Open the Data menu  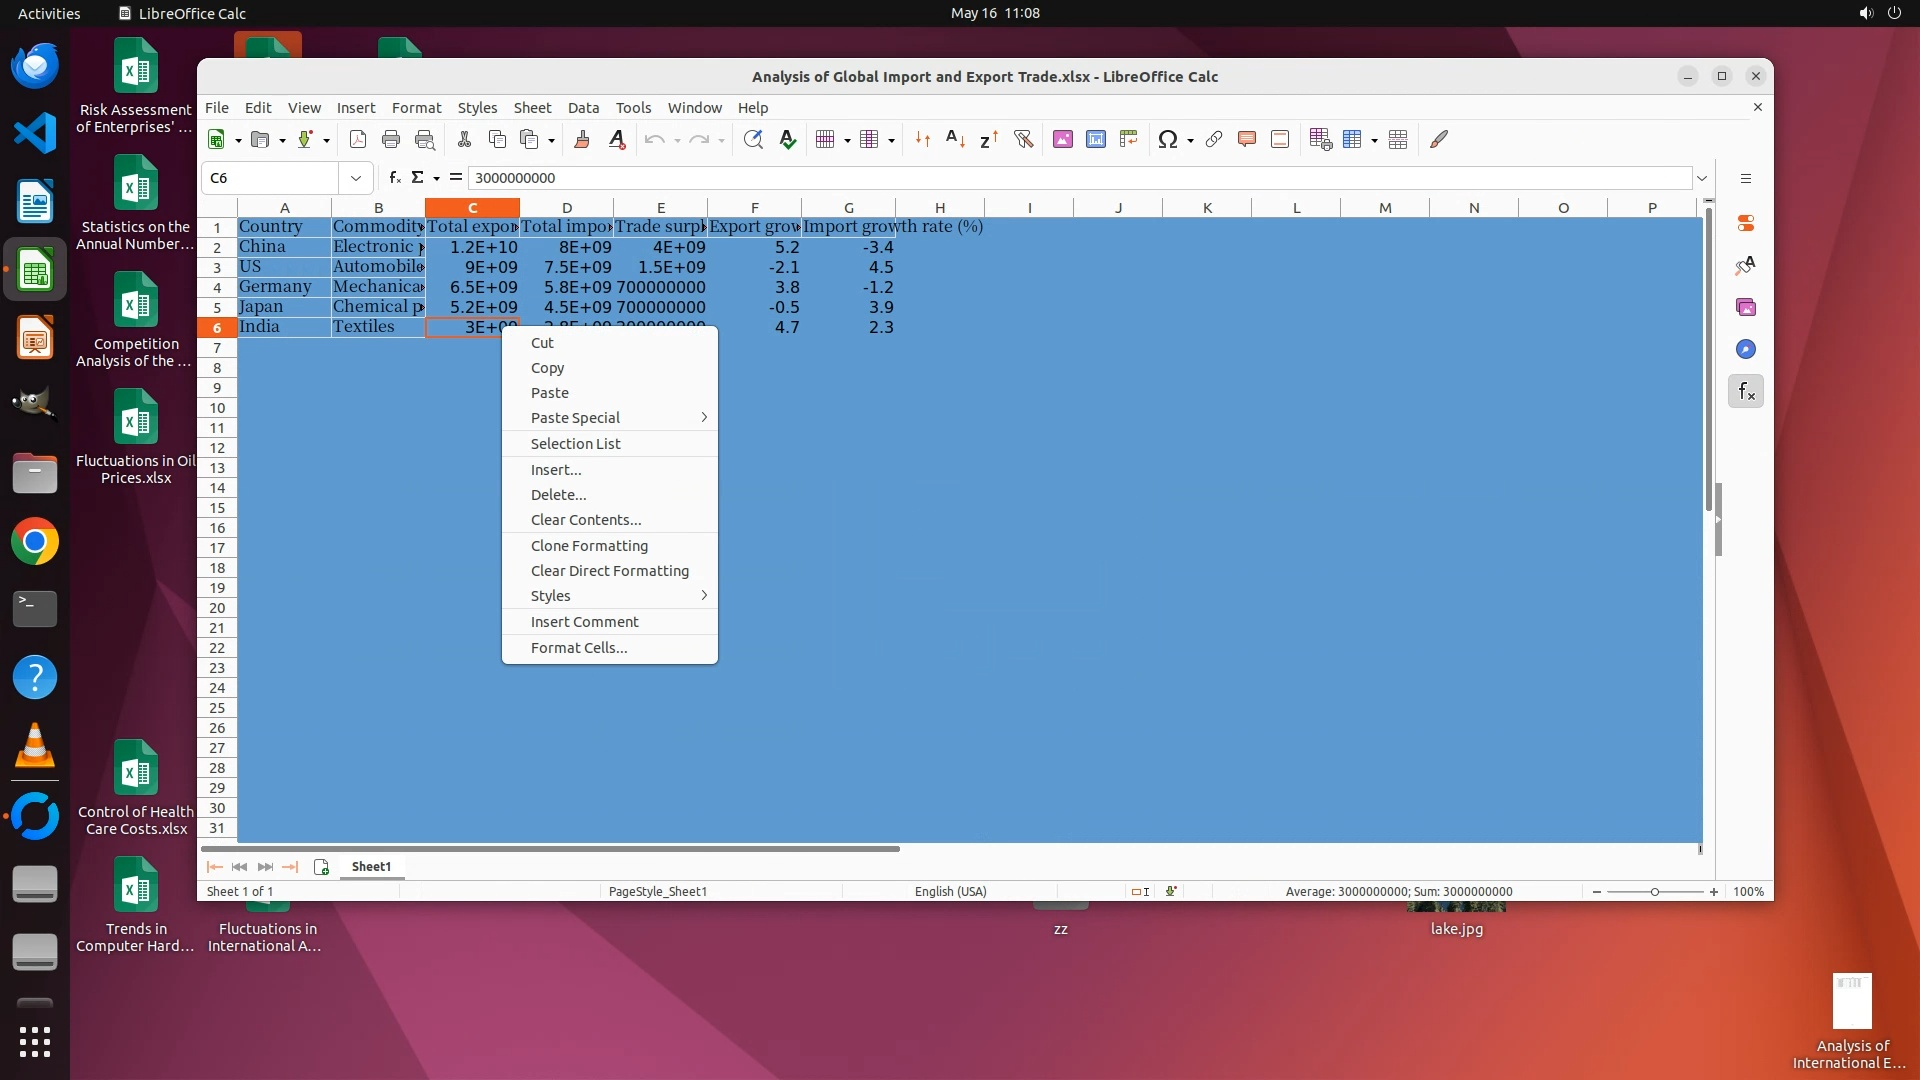coord(583,108)
